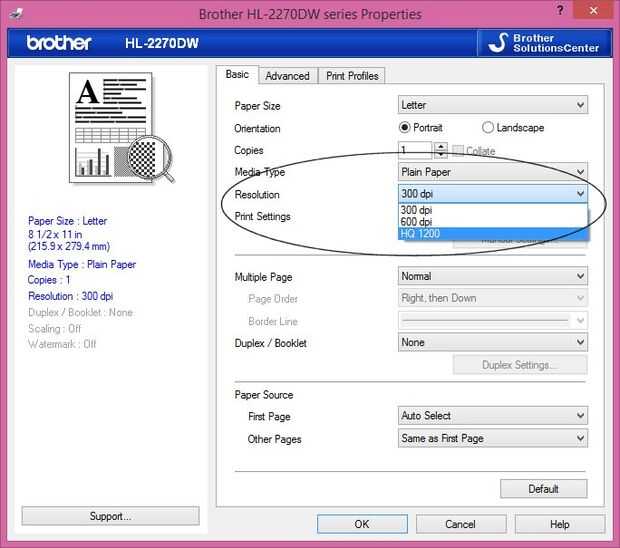The height and width of the screenshot is (548, 620).
Task: Open the First Page paper source dropdown
Action: click(x=493, y=416)
